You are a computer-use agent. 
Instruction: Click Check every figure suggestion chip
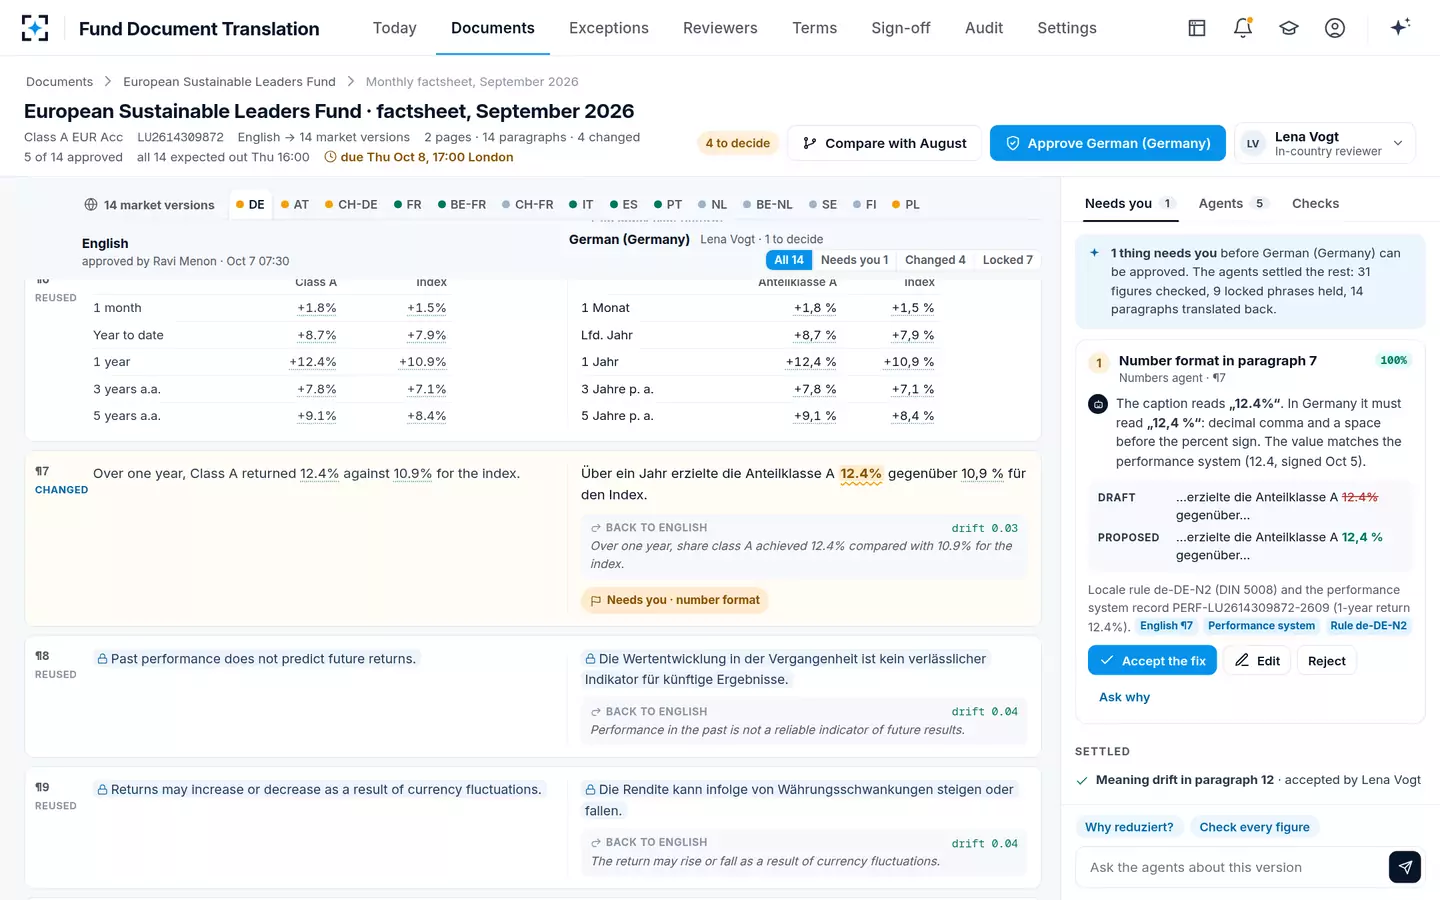(x=1254, y=827)
